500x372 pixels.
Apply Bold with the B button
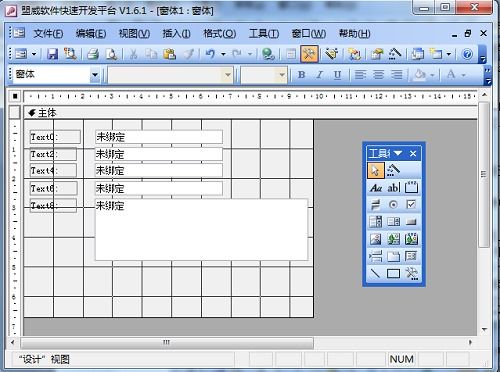tap(301, 75)
